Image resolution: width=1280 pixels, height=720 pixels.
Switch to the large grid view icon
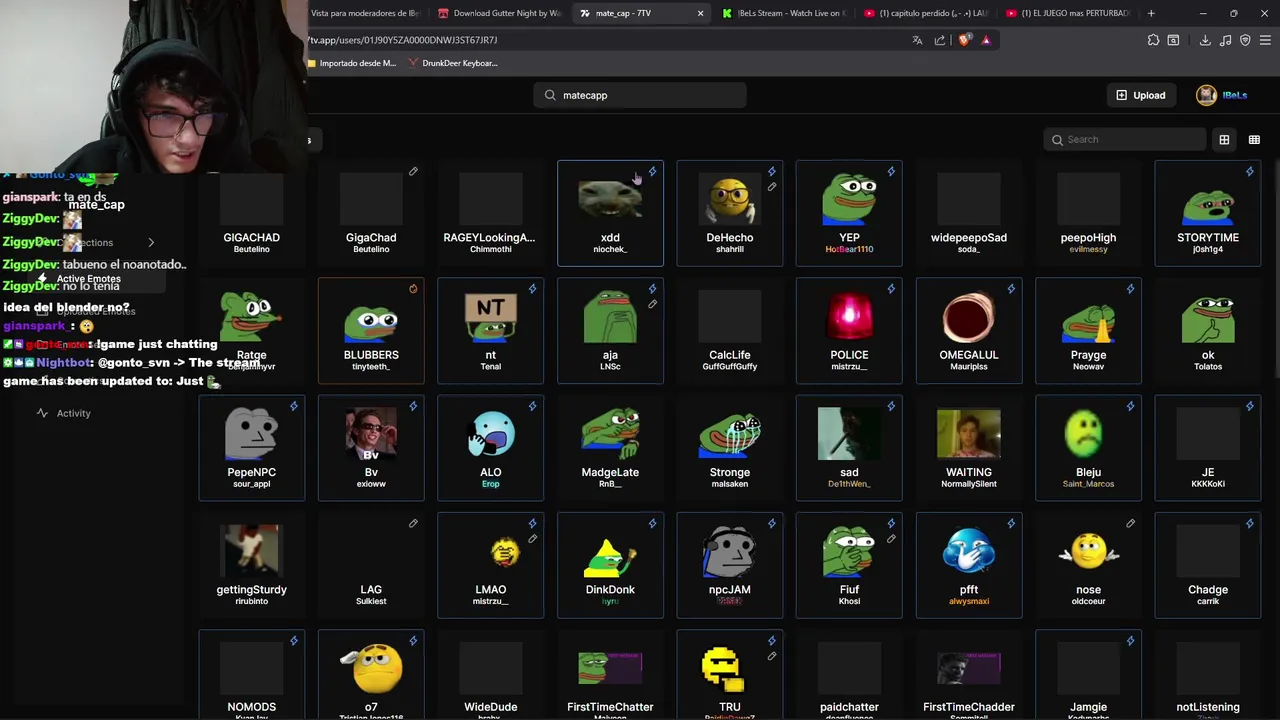[x=1224, y=140]
